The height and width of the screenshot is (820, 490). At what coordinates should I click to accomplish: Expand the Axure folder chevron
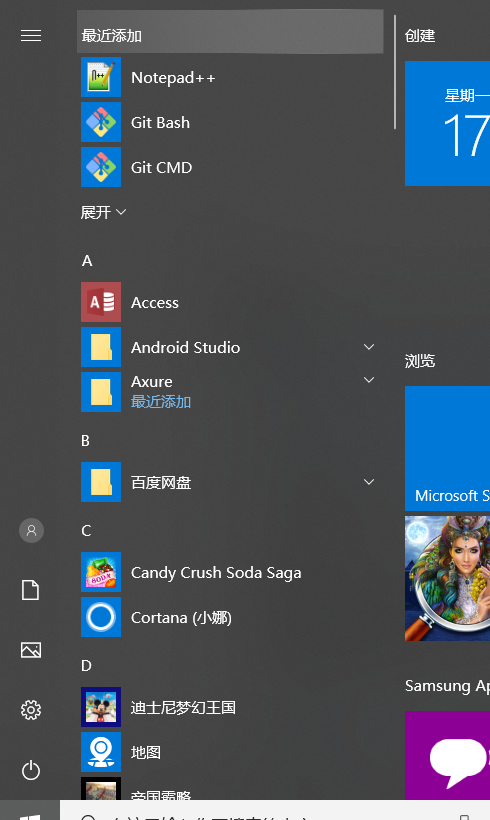[369, 380]
